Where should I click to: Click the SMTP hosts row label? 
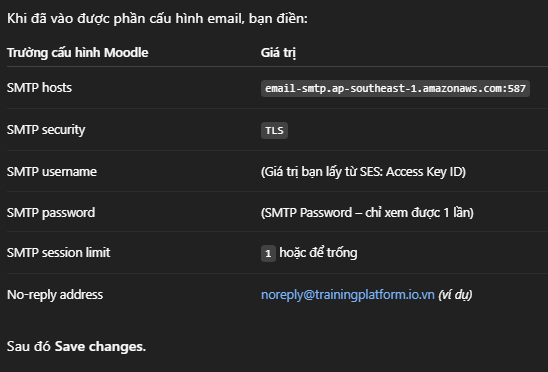(x=39, y=87)
